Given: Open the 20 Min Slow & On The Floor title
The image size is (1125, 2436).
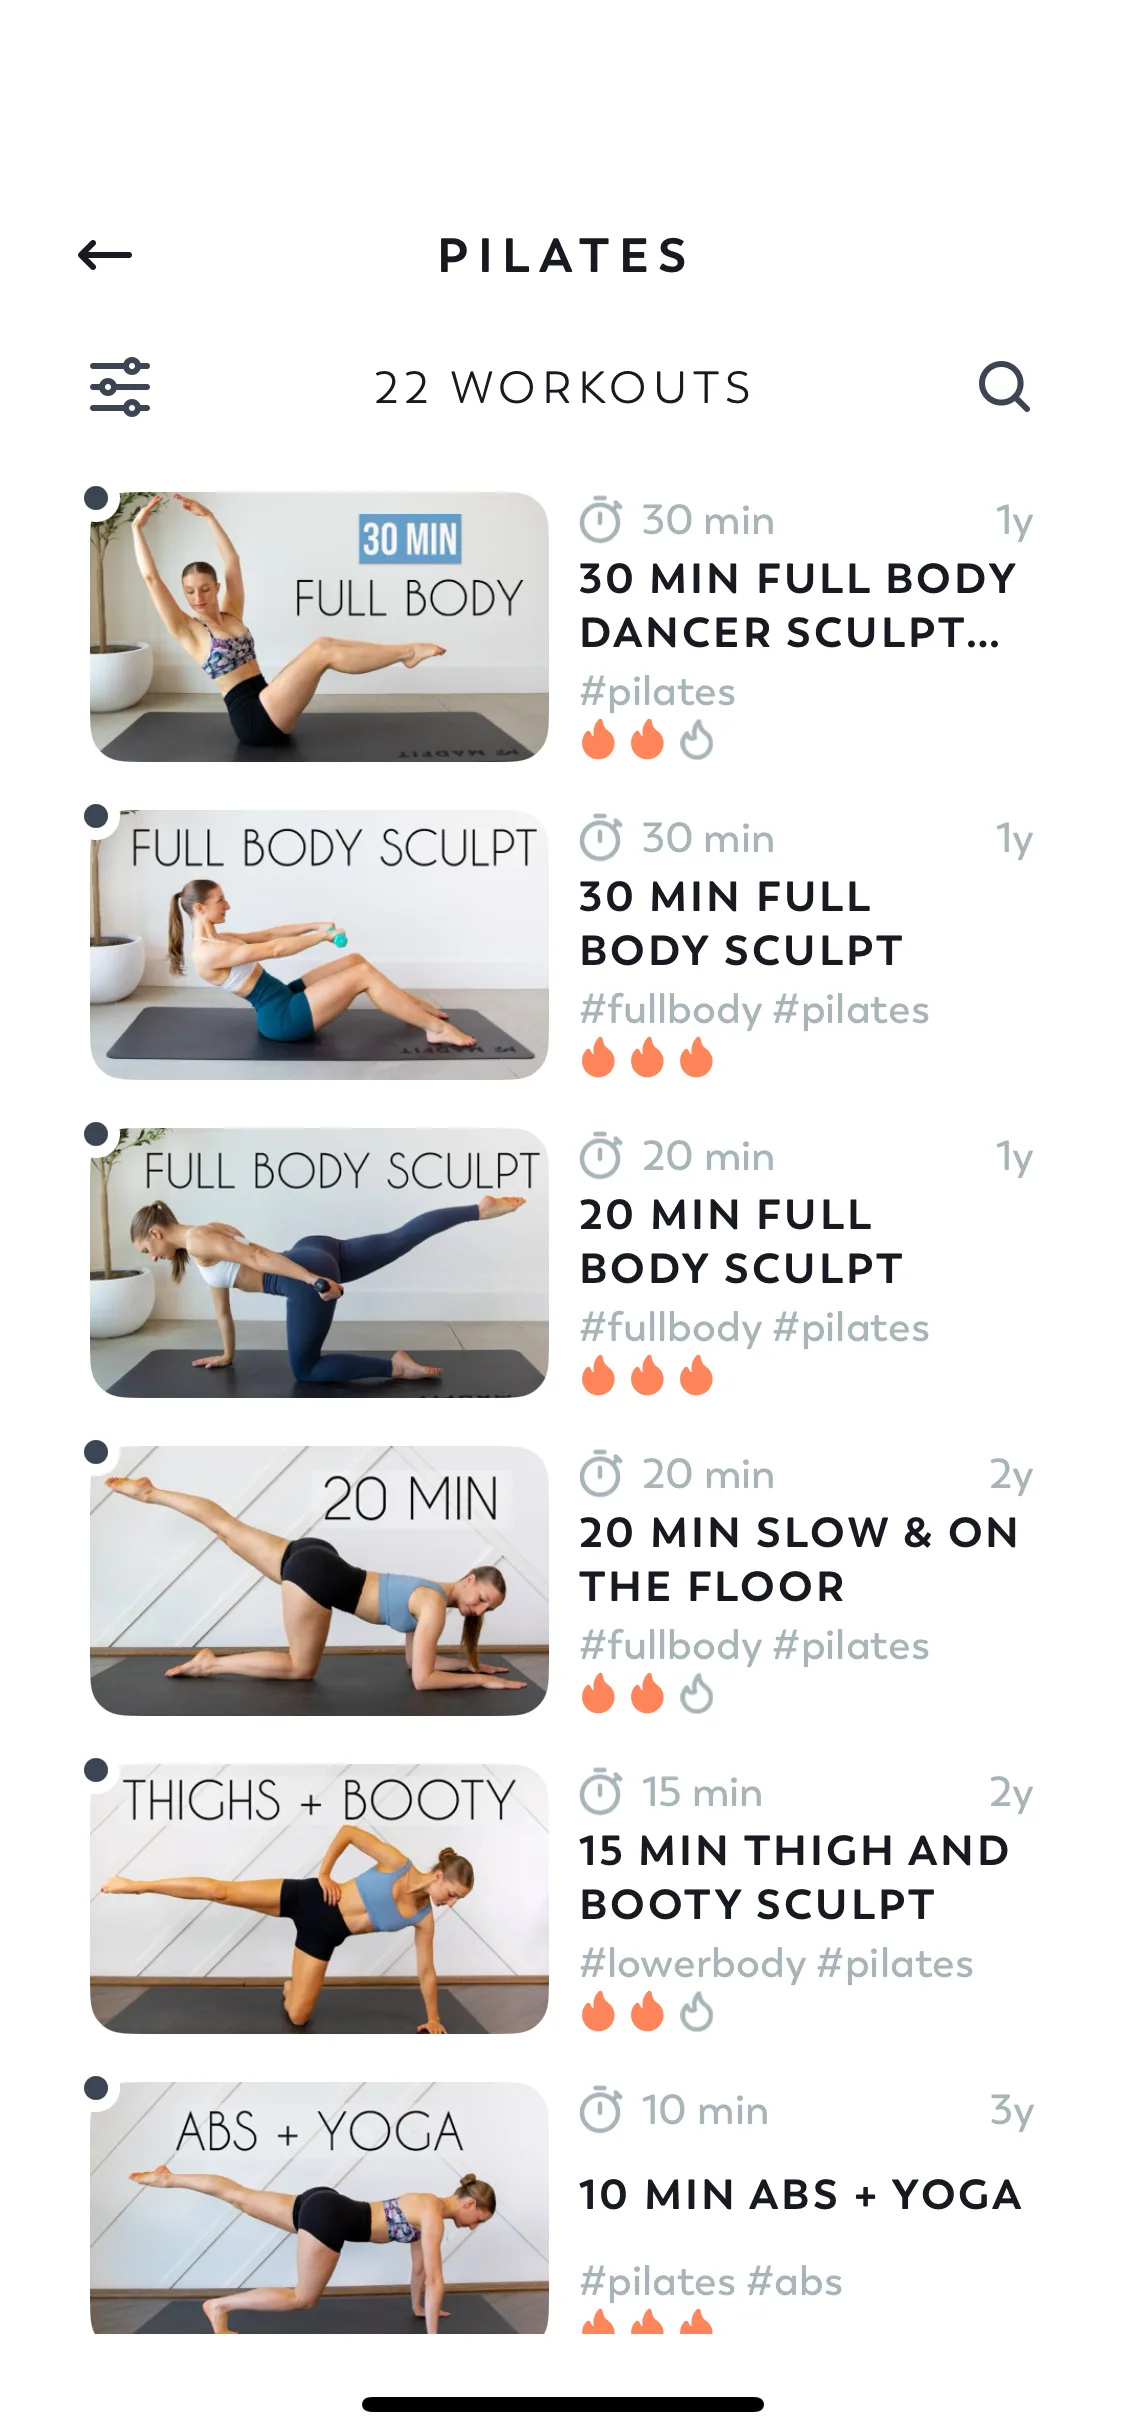Looking at the screenshot, I should 798,1559.
